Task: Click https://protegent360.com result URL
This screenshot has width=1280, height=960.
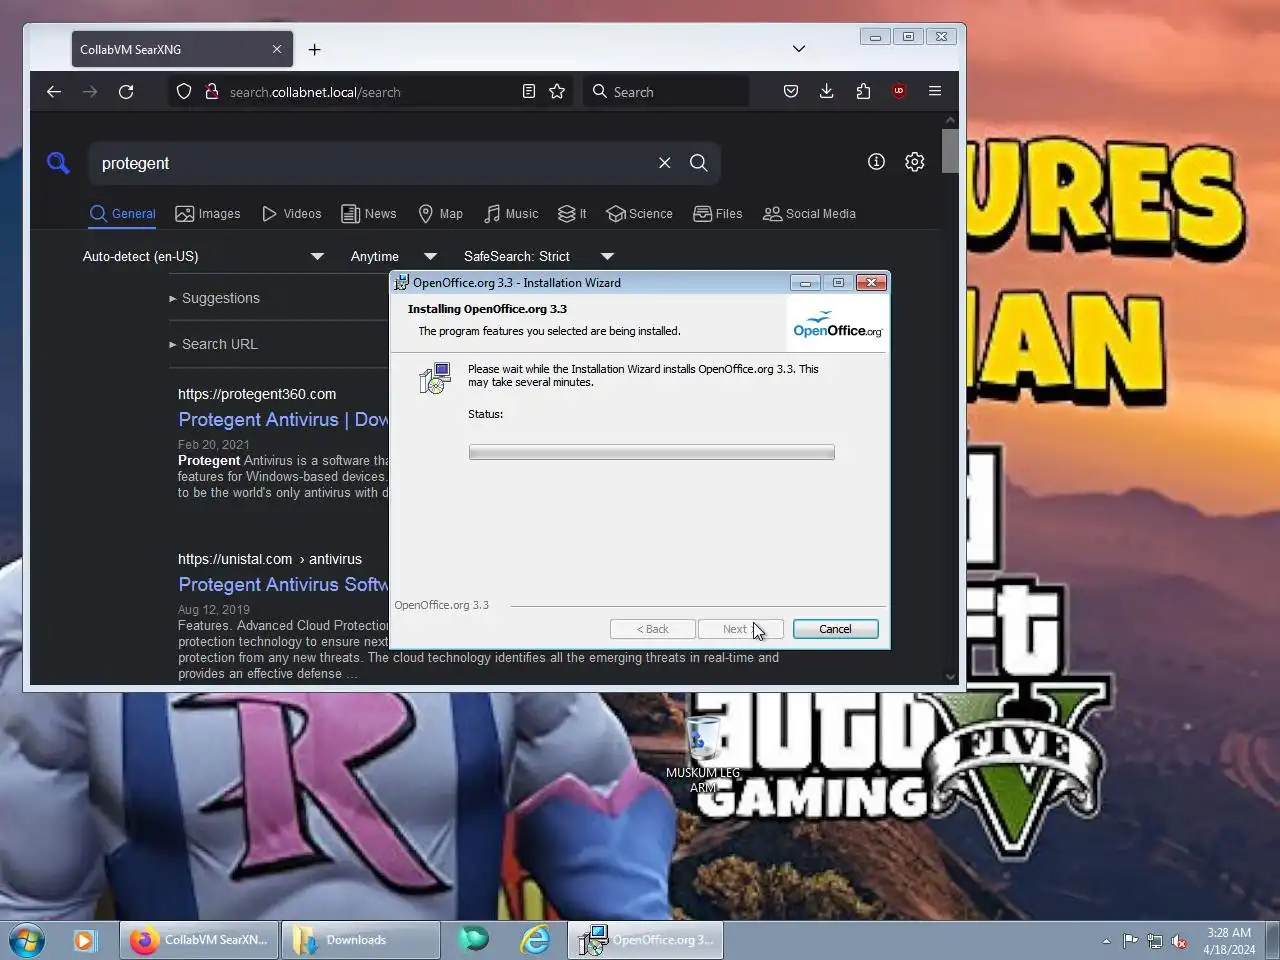Action: click(257, 394)
